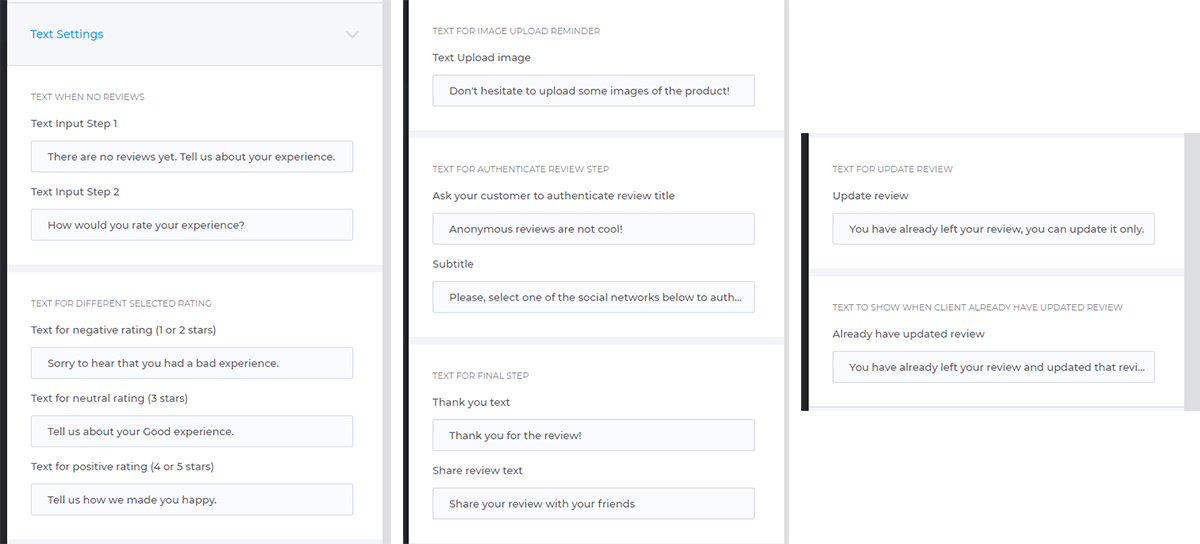The image size is (1200, 544).
Task: Edit the Share review text field
Action: (594, 504)
